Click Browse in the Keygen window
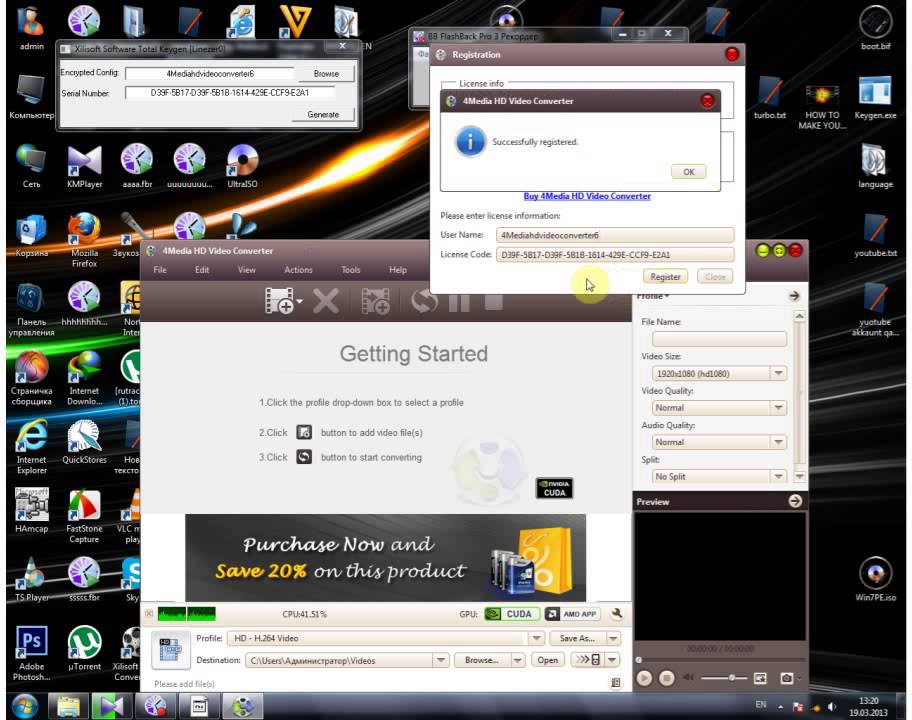The width and height of the screenshot is (912, 720). (x=326, y=74)
